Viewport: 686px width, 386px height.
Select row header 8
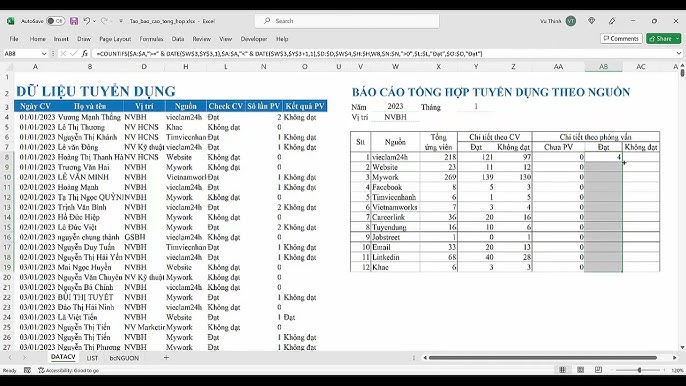coord(7,157)
